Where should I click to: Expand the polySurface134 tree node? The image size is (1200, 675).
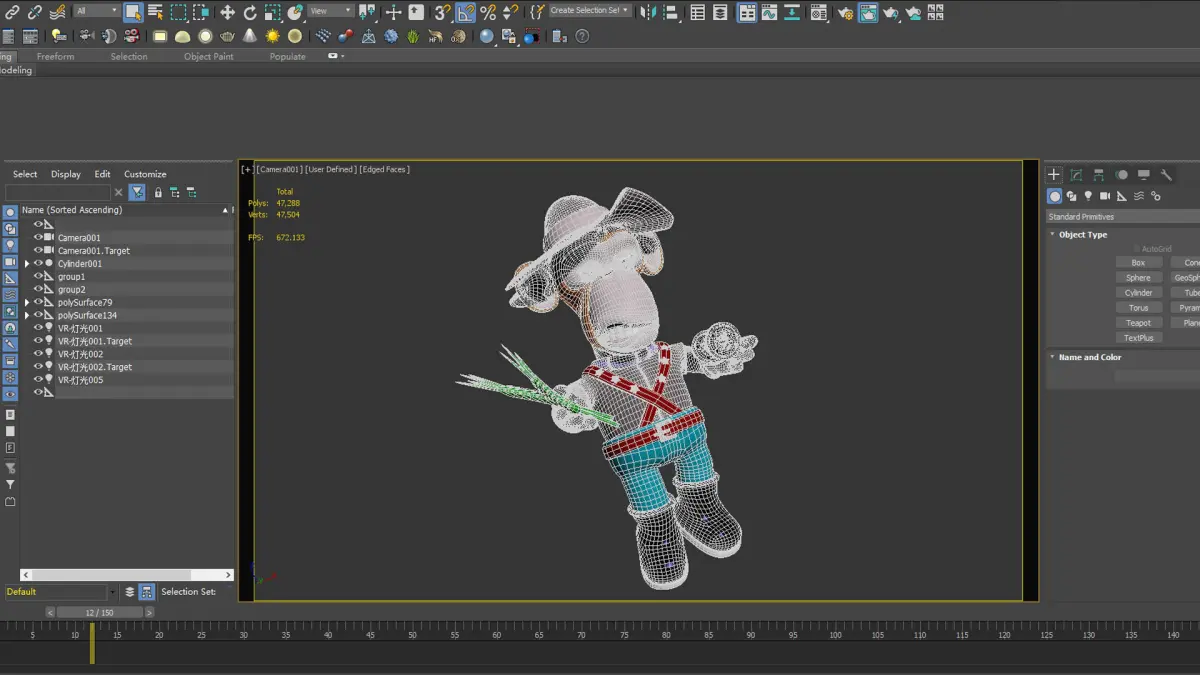(27, 315)
